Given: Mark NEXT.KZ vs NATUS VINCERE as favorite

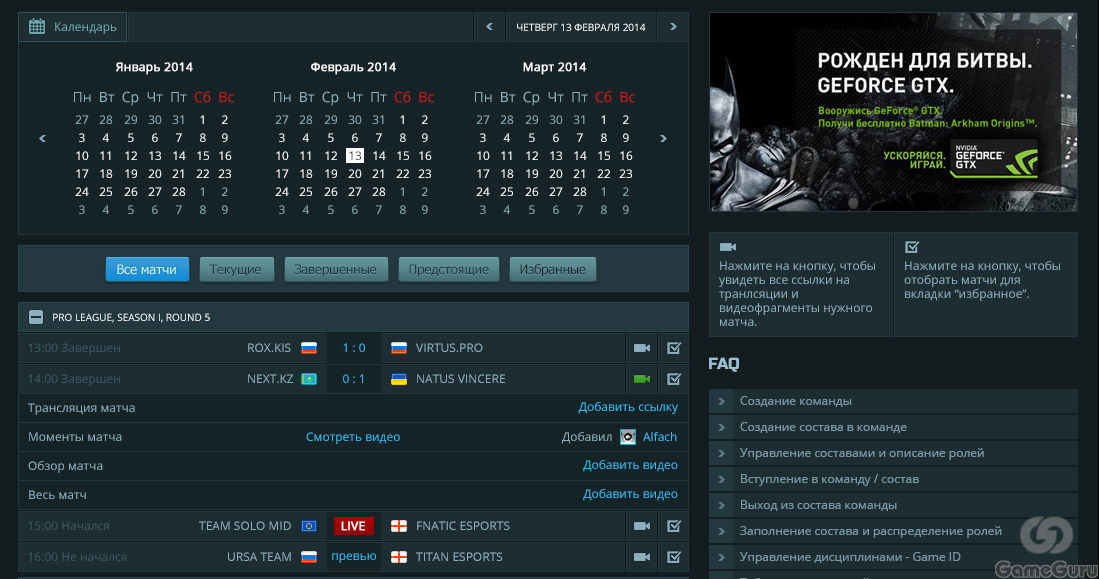Looking at the screenshot, I should tap(674, 379).
